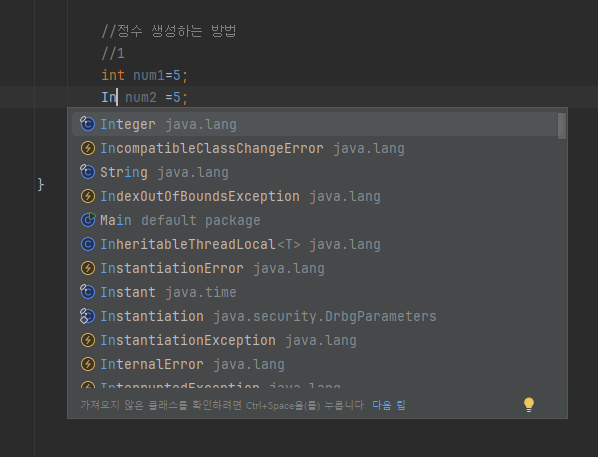The width and height of the screenshot is (598, 457).
Task: Place cursor in 'int num1=5;' line
Action: pos(145,75)
